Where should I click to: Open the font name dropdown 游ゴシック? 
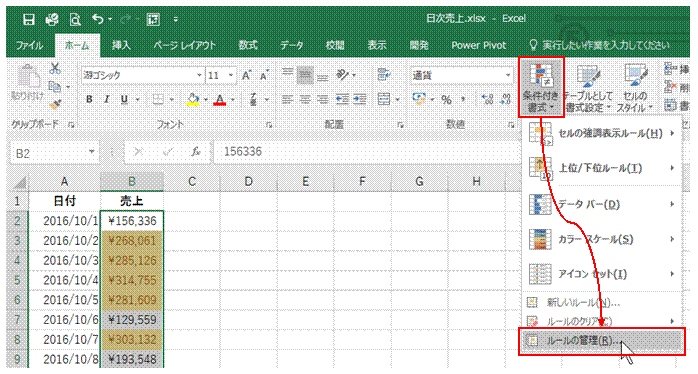[199, 75]
